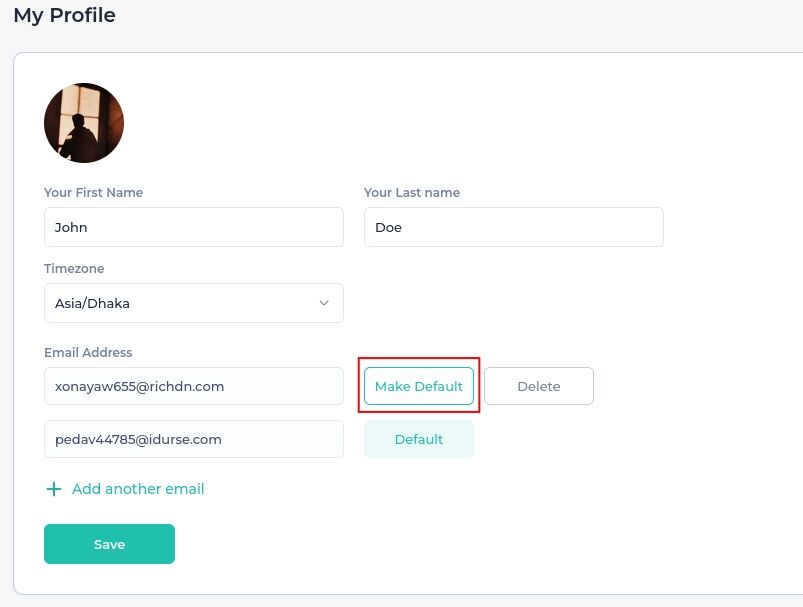This screenshot has height=607, width=803.
Task: Click the Your Last name label
Action: click(x=412, y=193)
